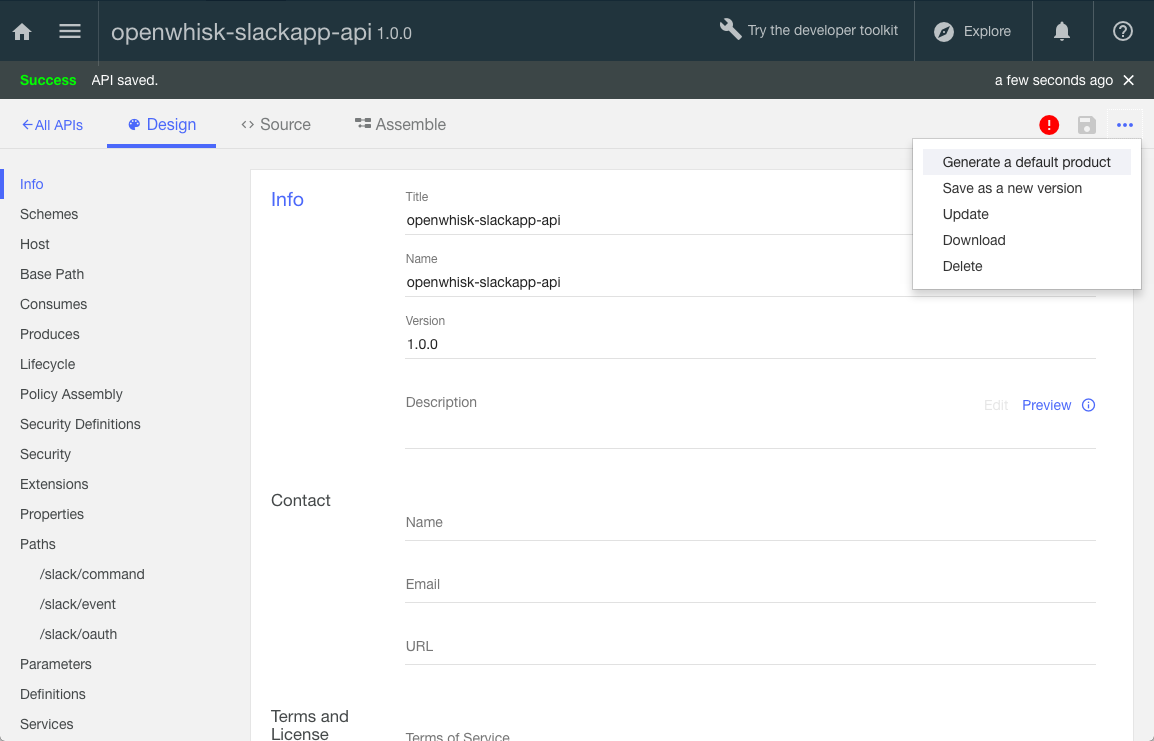Click the save disk icon
The height and width of the screenshot is (741, 1154).
1086,125
